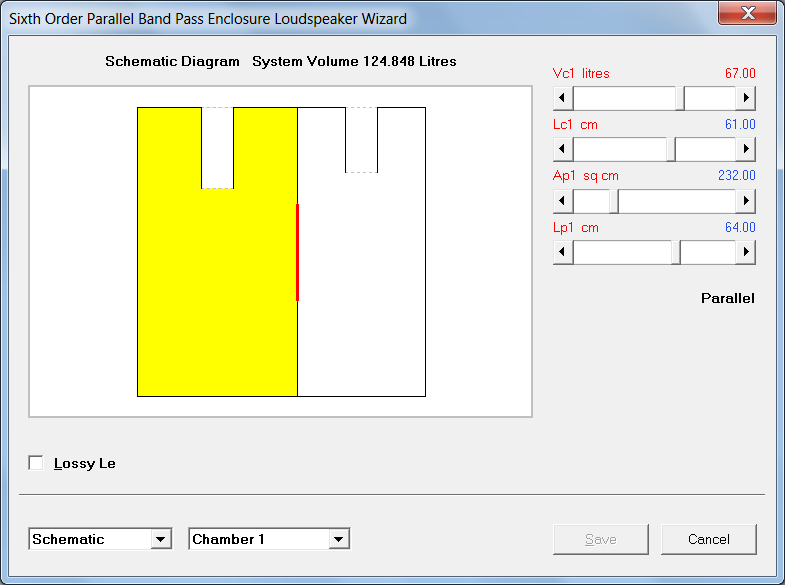This screenshot has height=585, width=785.
Task: Open the Chamber 1 dropdown
Action: point(339,539)
